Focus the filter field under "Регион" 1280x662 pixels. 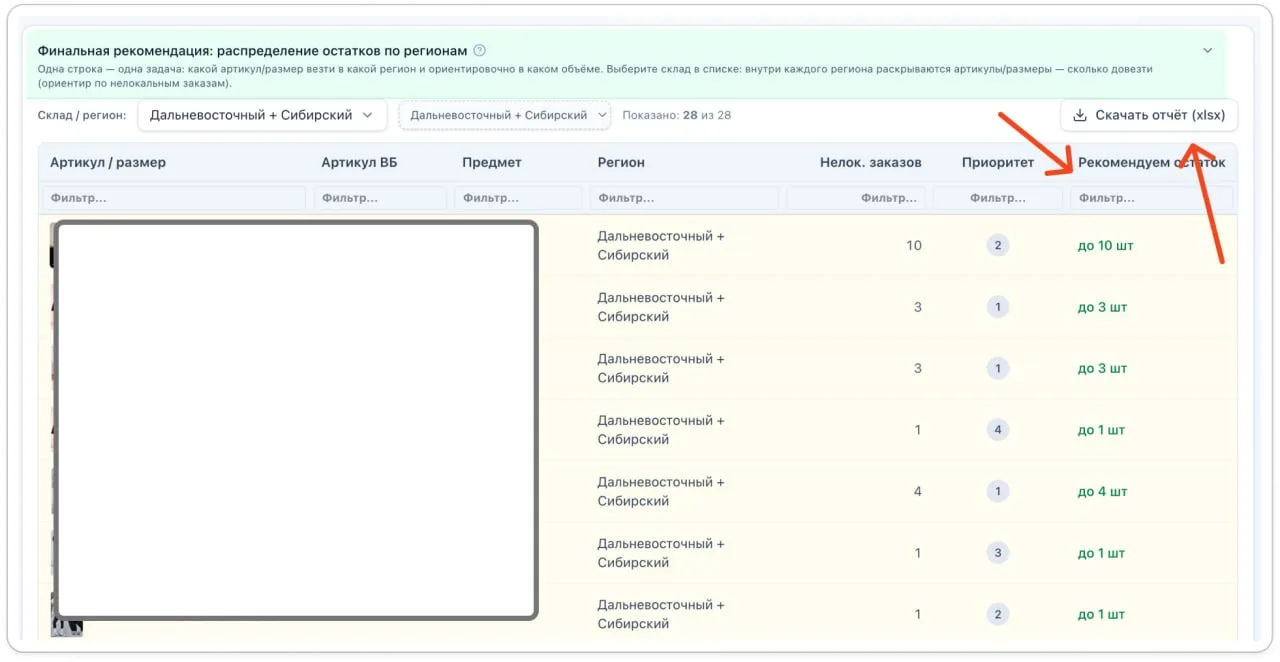click(684, 198)
